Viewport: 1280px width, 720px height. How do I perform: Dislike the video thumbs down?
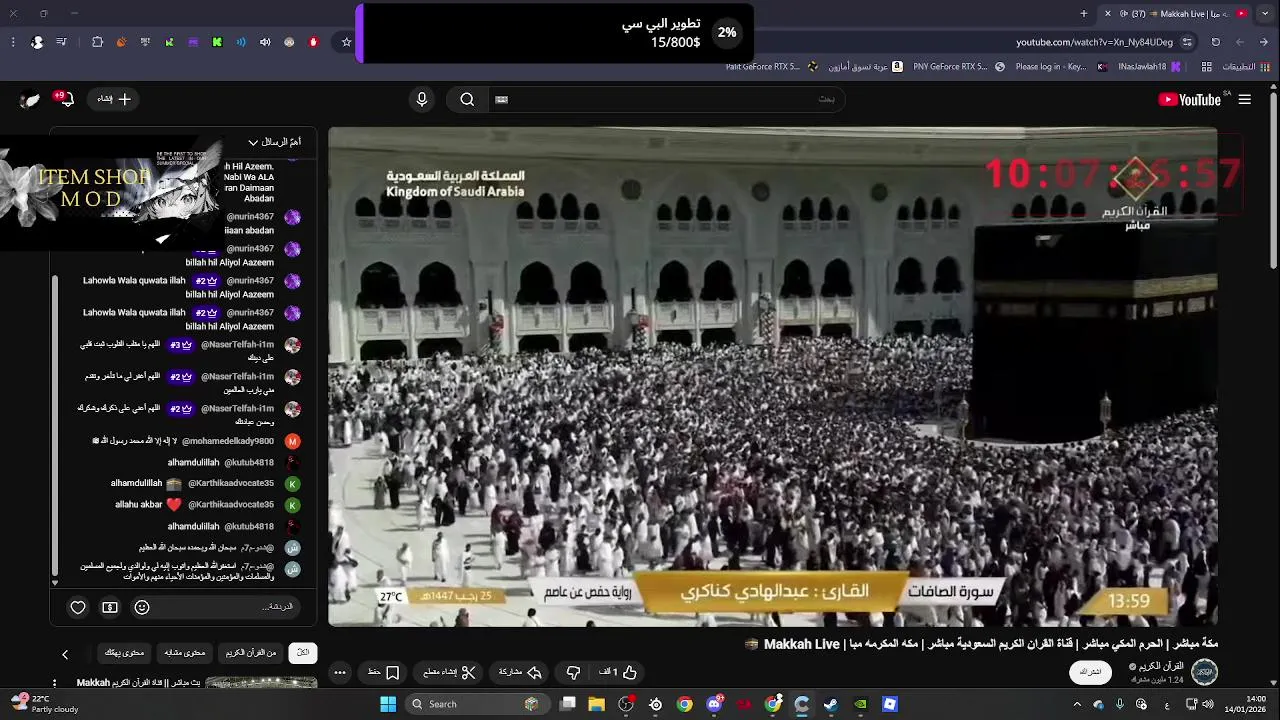click(x=573, y=672)
